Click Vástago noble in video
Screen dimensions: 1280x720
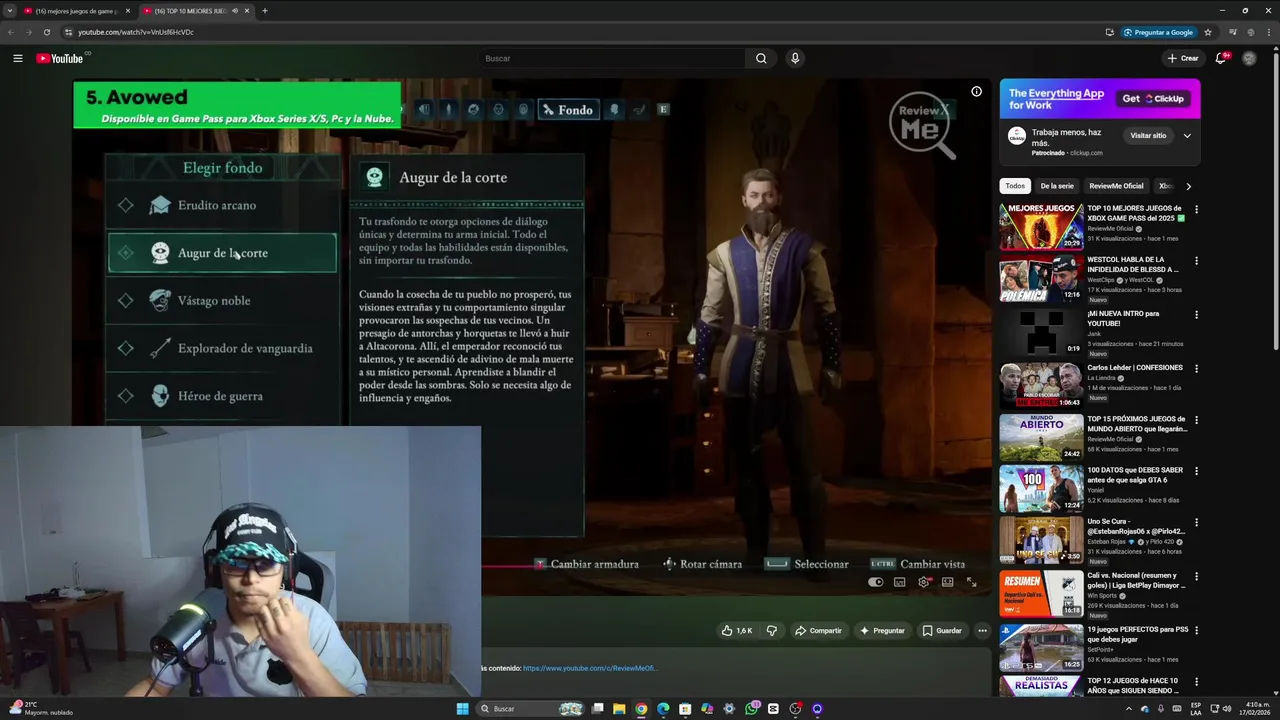pos(222,301)
